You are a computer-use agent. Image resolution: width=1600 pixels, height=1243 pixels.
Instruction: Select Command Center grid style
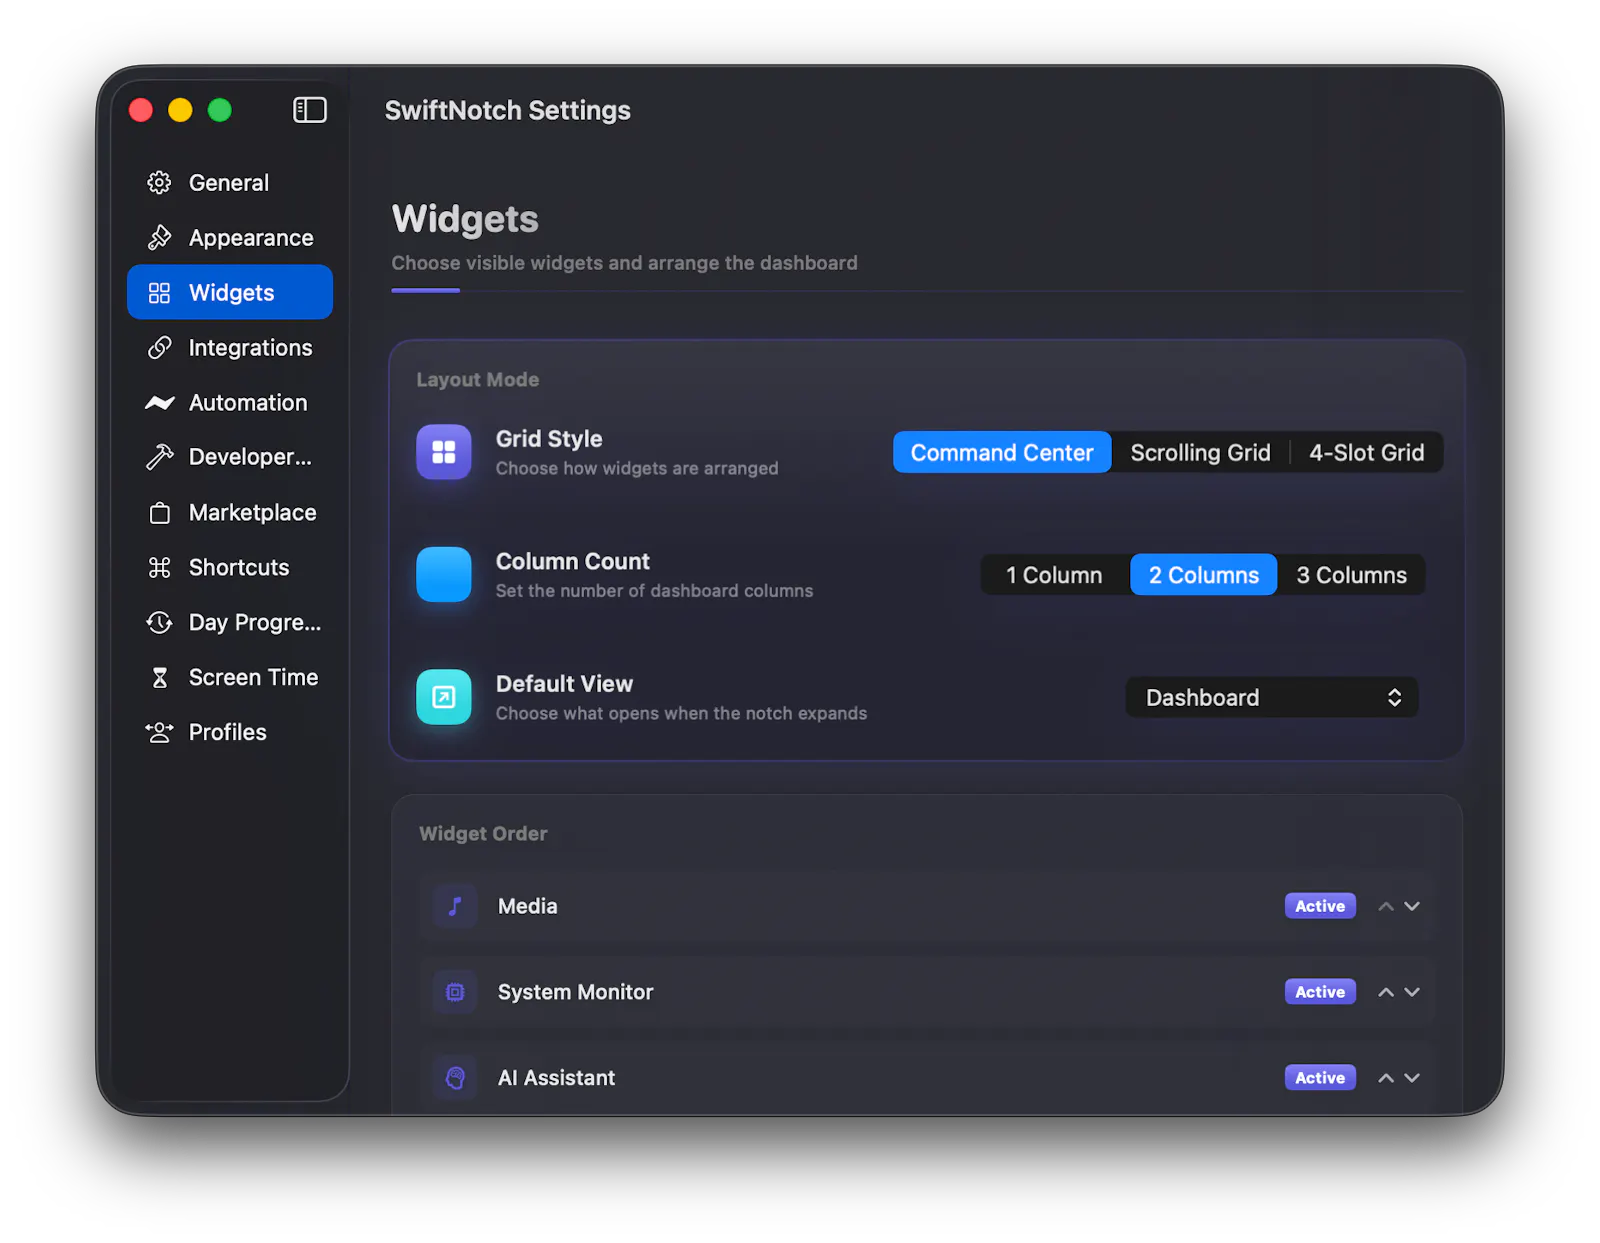pos(1002,453)
